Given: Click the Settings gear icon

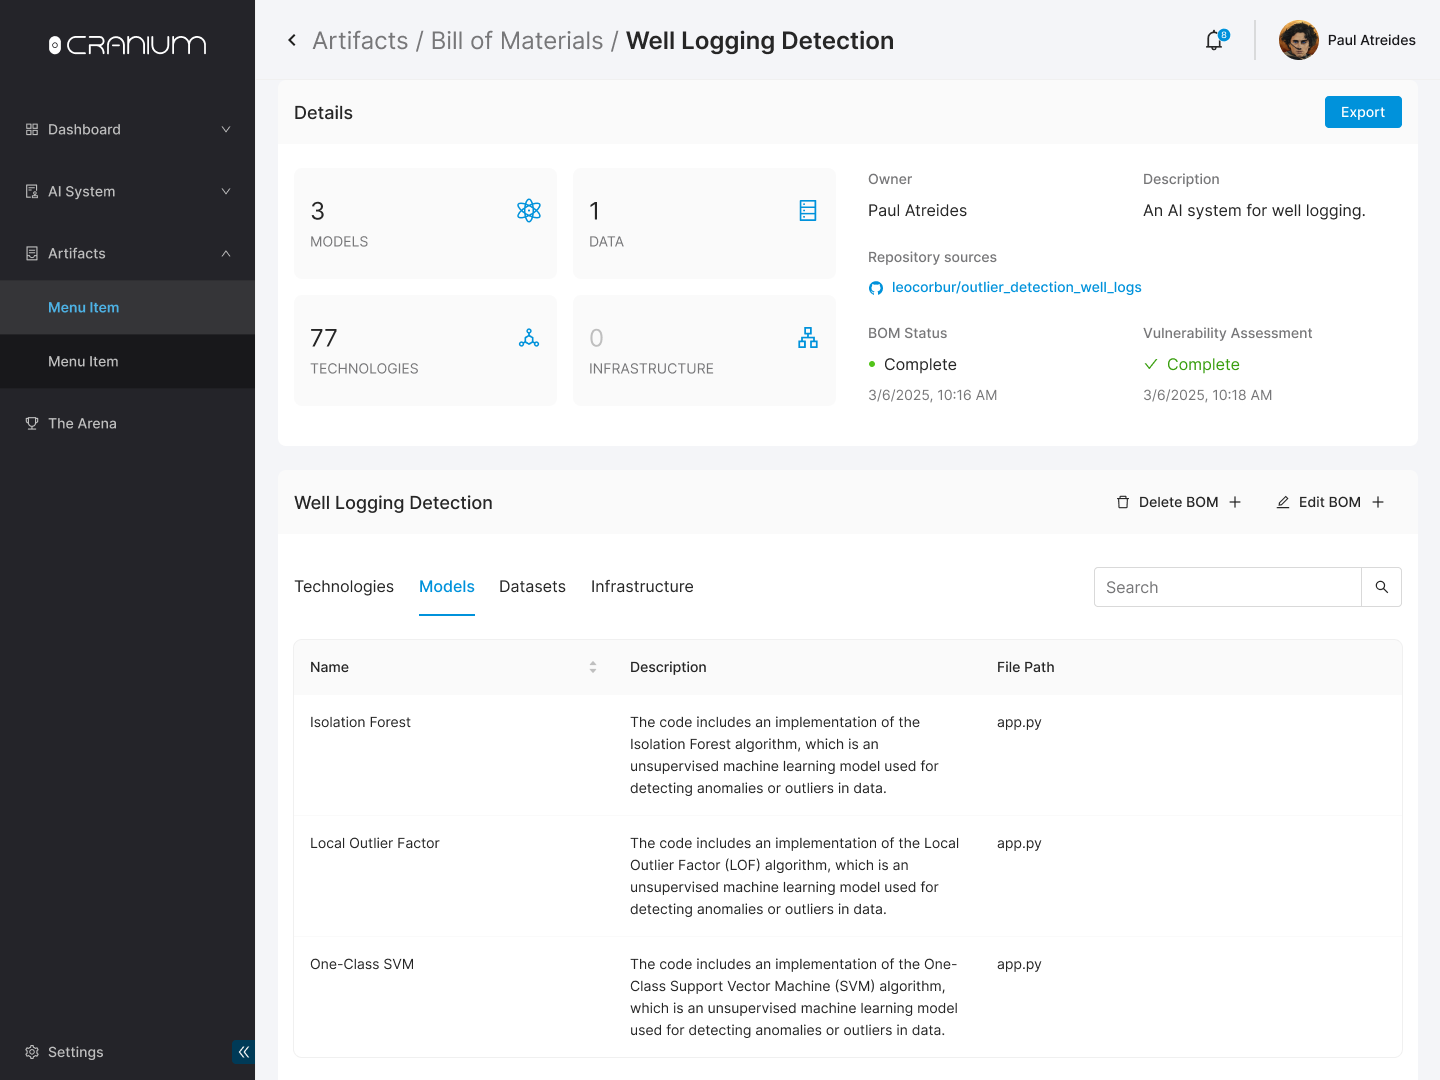Looking at the screenshot, I should [x=32, y=1052].
